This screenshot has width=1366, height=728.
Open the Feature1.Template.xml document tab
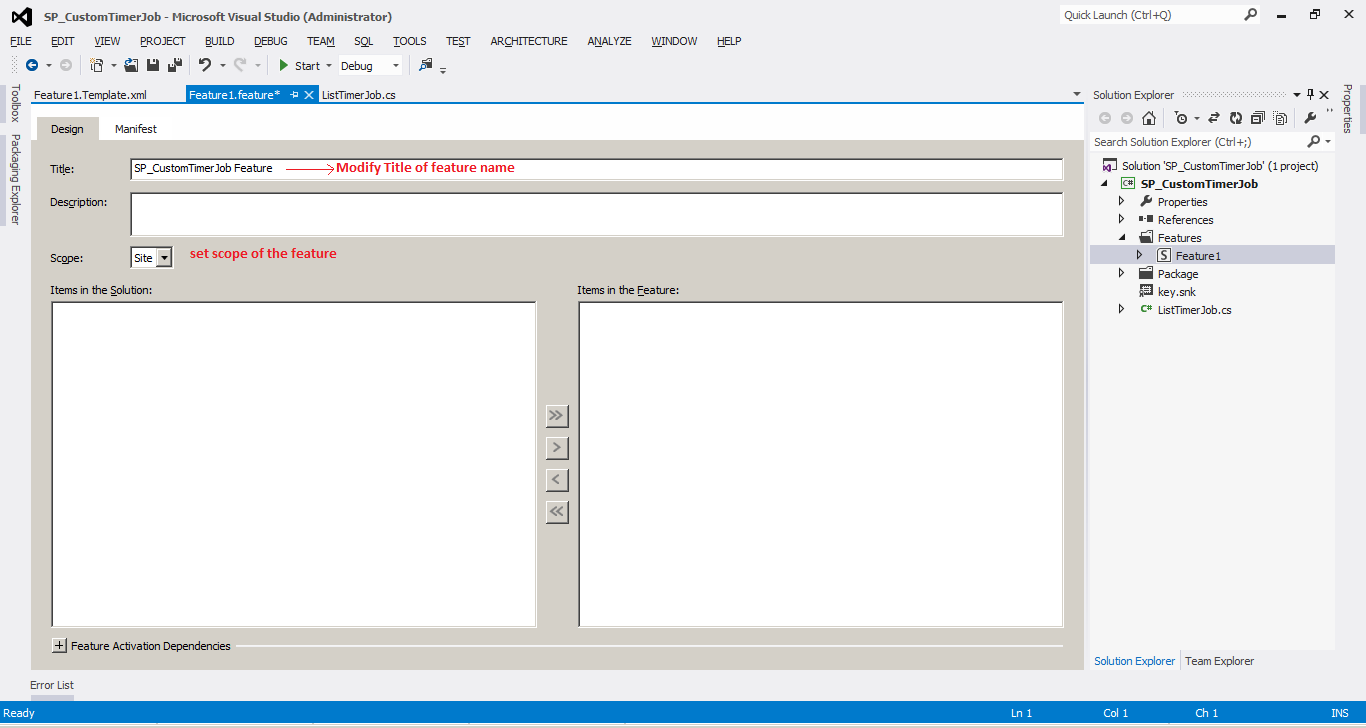pos(90,95)
